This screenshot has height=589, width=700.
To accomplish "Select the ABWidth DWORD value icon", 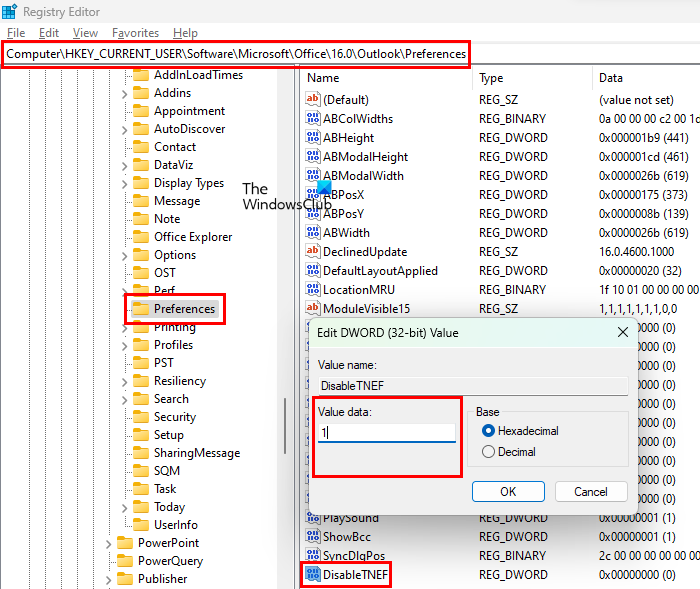I will click(312, 232).
